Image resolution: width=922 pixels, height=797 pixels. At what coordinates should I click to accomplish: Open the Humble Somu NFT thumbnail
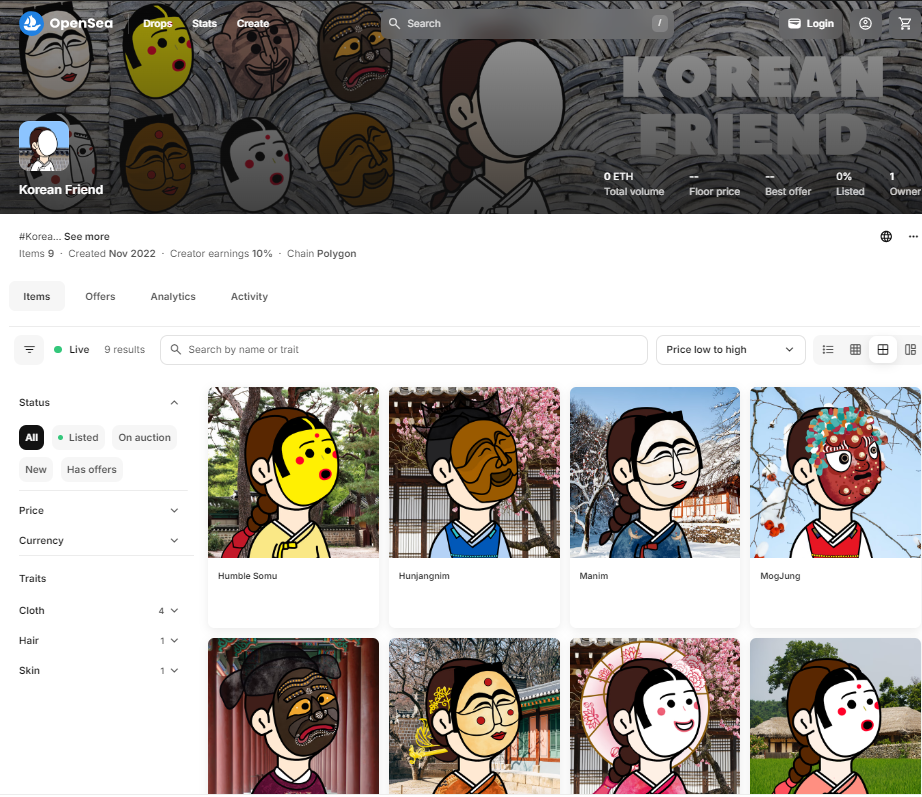(293, 472)
